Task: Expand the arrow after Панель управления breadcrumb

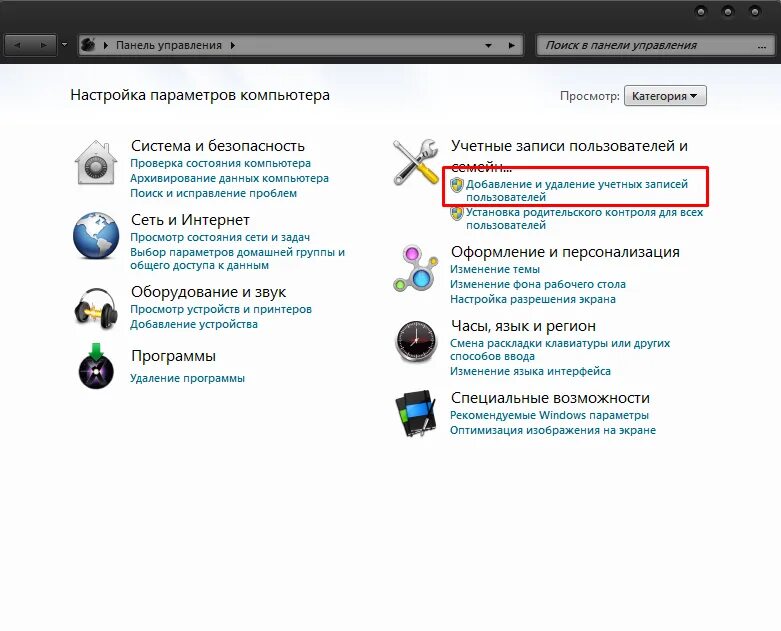Action: [233, 45]
